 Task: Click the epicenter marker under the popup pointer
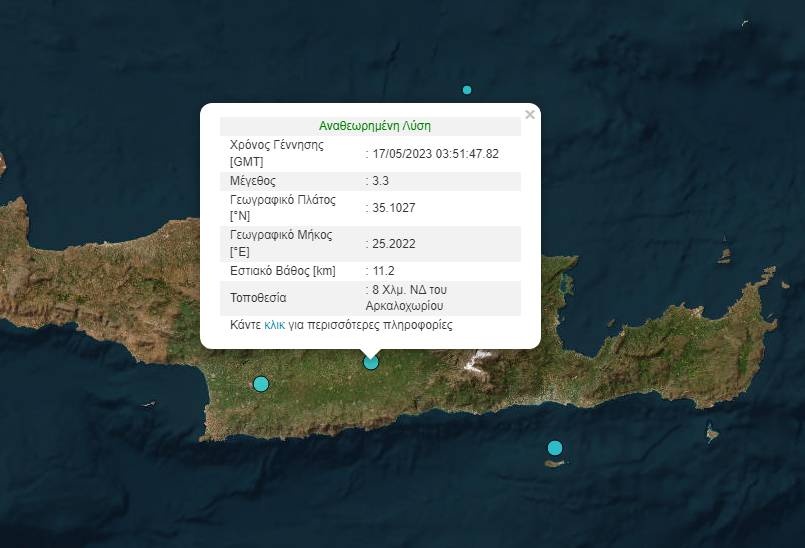click(x=371, y=362)
